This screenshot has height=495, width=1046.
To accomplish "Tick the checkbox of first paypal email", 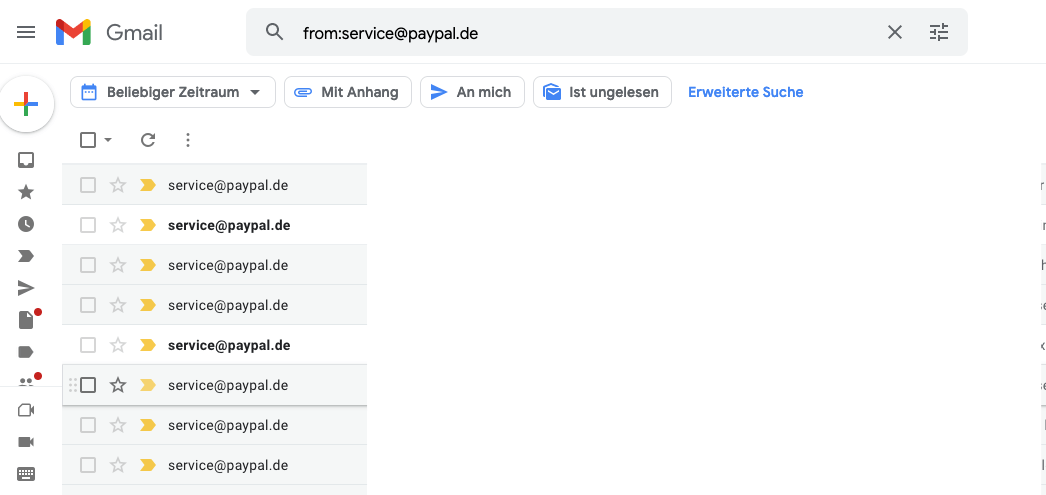I will (x=88, y=185).
